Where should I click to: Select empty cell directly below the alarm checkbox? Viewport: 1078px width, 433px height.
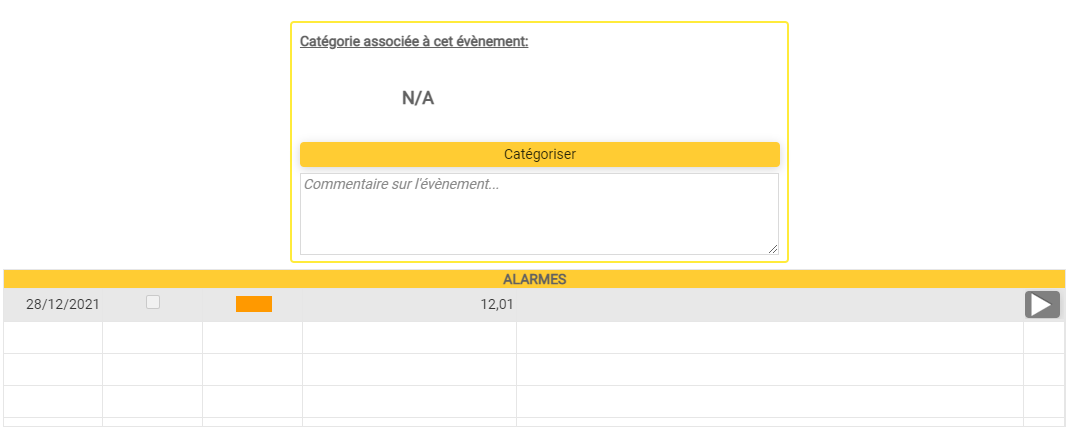tap(152, 338)
